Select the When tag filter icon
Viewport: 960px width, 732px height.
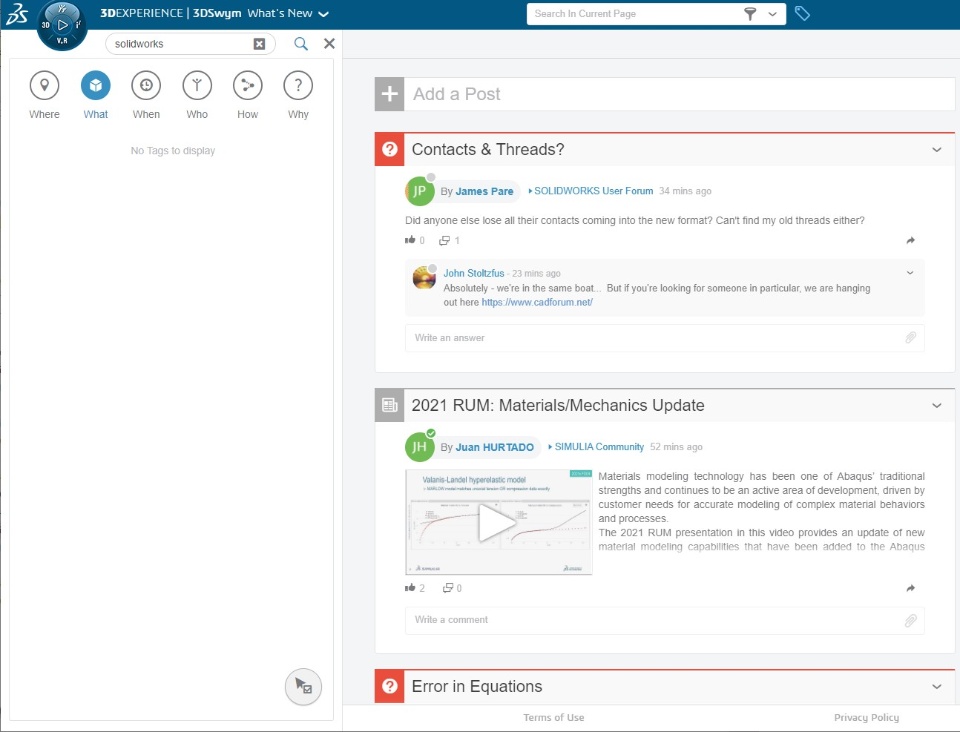click(146, 86)
